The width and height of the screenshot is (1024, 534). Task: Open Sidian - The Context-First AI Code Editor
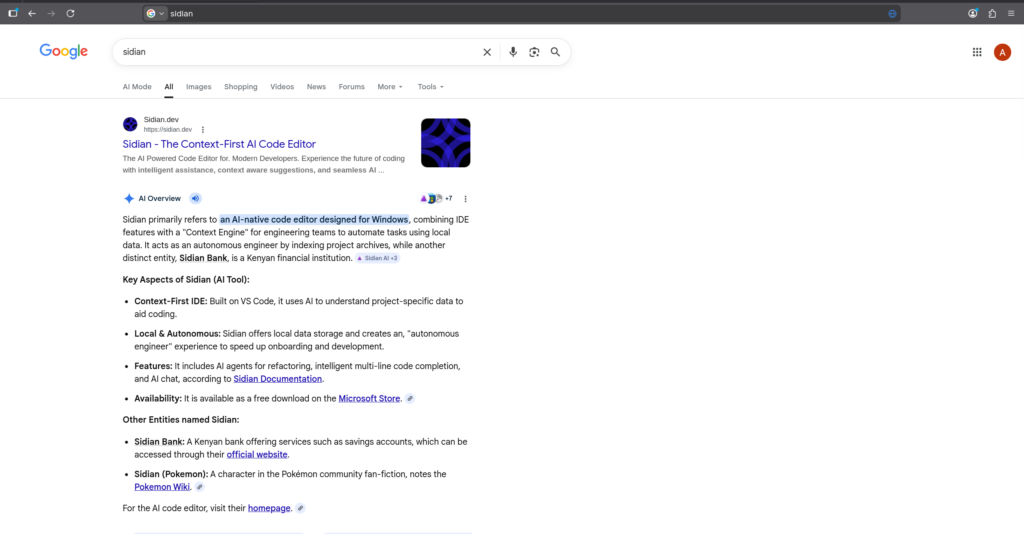(x=219, y=144)
